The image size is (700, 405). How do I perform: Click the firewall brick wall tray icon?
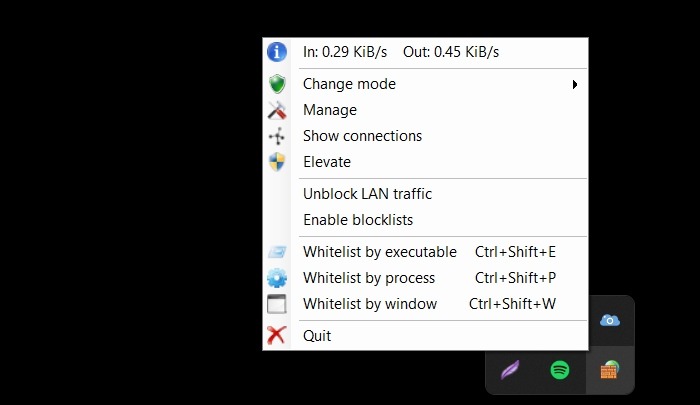coord(609,370)
